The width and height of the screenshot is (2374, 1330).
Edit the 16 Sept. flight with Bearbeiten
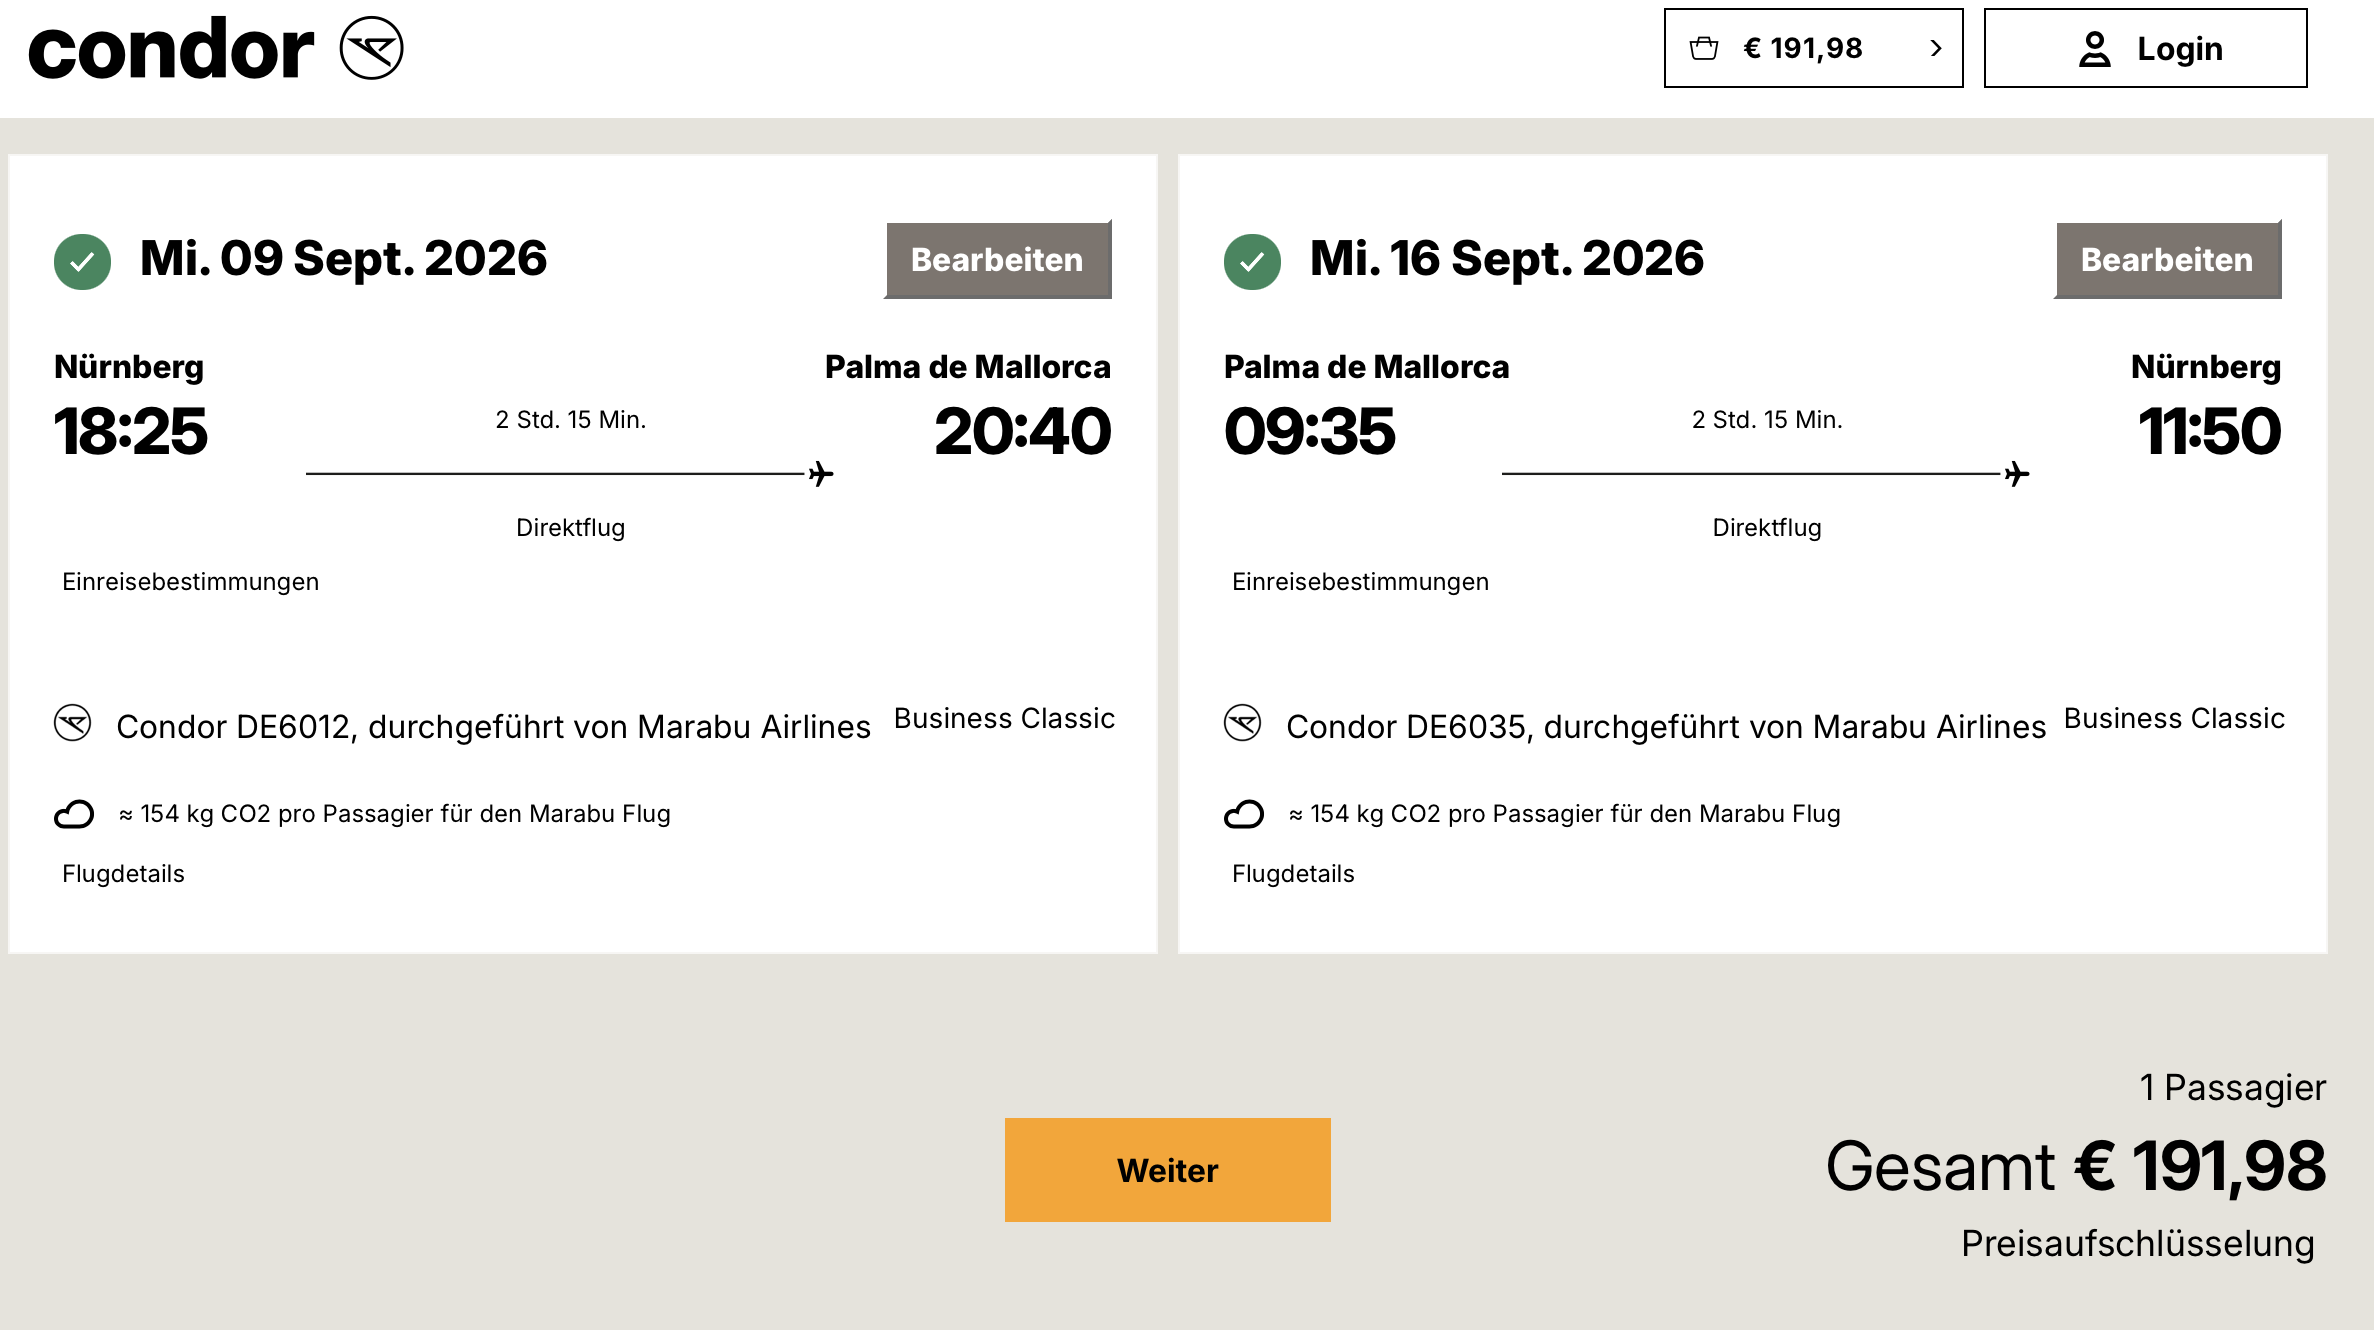click(2168, 260)
